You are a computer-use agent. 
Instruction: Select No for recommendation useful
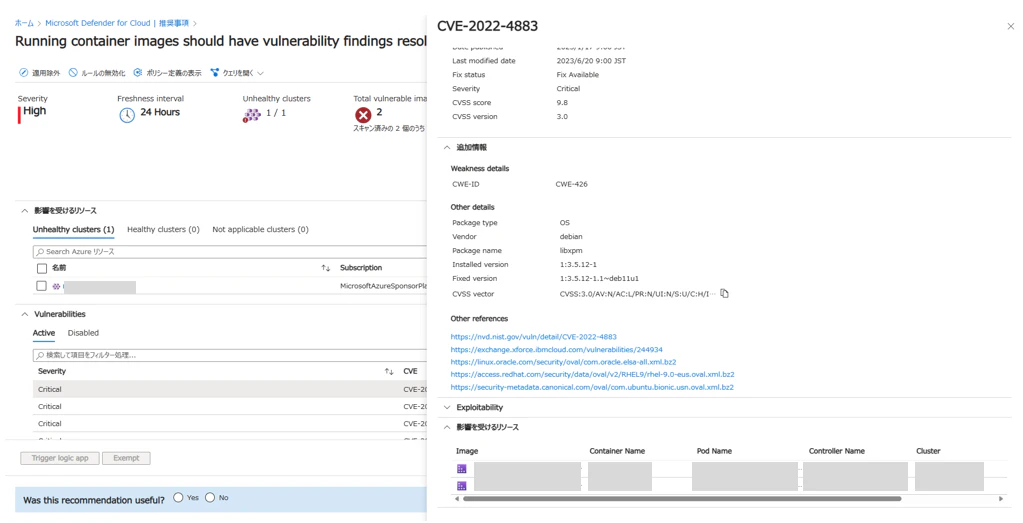[210, 498]
